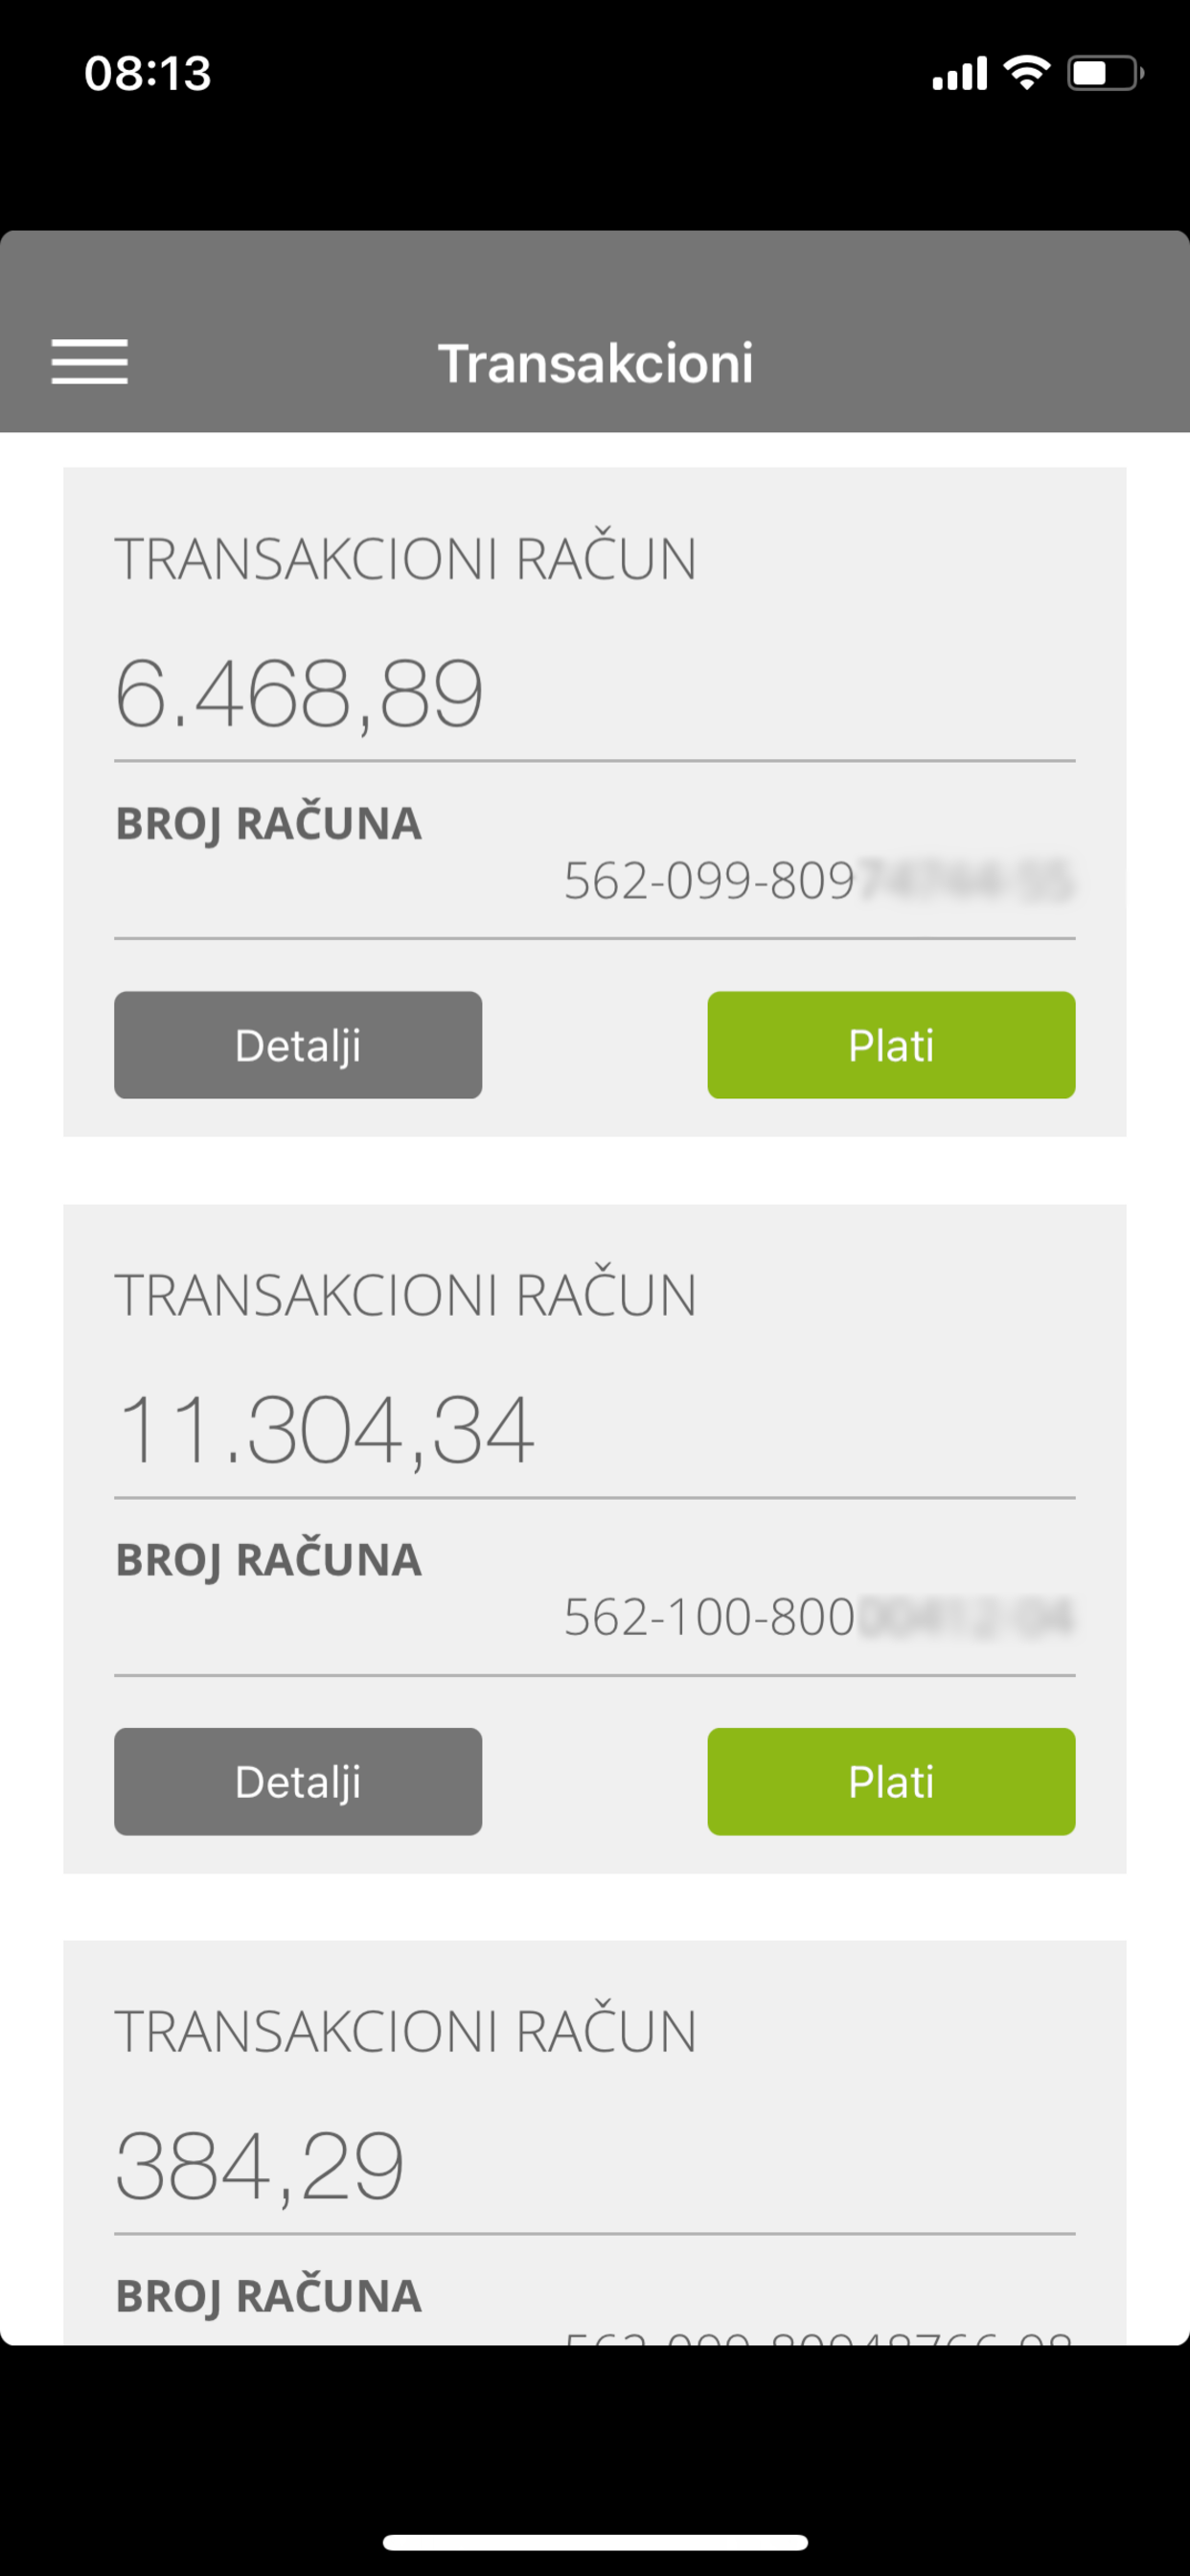Screen dimensions: 1190x2576
Task: Select the 11.304,34 balance amount
Action: [x=325, y=1431]
